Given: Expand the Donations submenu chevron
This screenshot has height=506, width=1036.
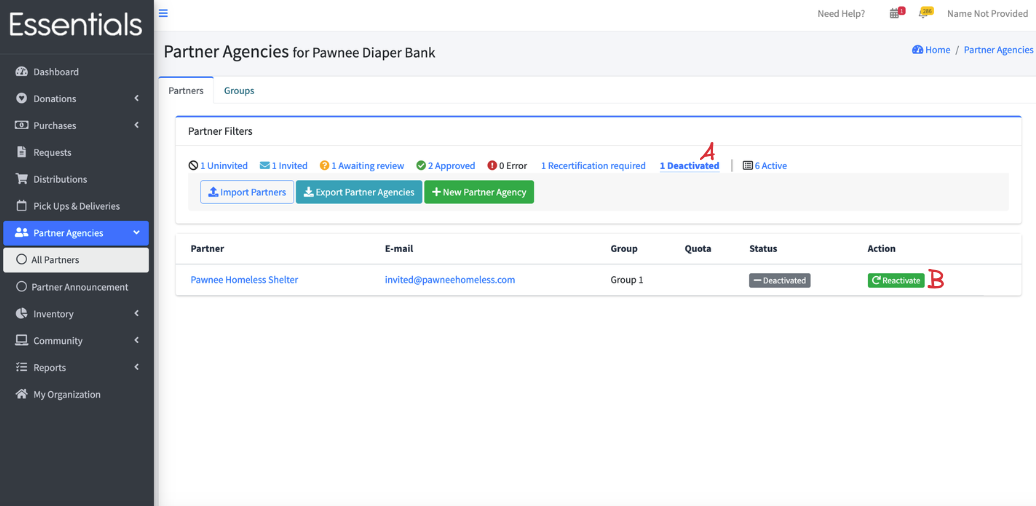Looking at the screenshot, I should click(x=137, y=98).
